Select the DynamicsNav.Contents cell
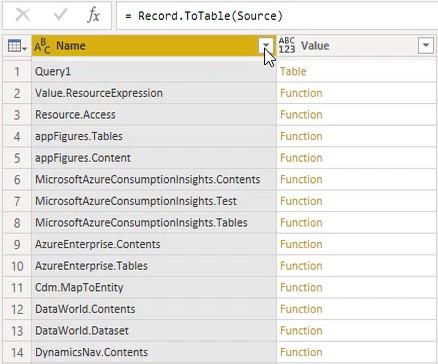Image resolution: width=438 pixels, height=364 pixels. (154, 352)
